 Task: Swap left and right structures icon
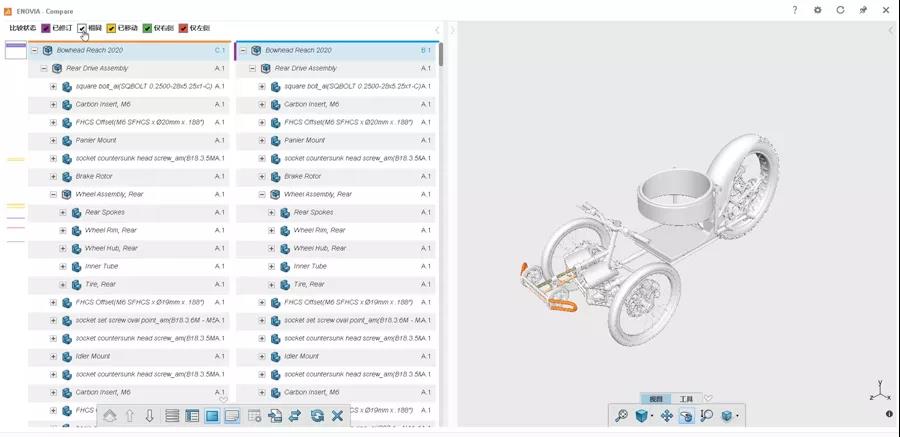pyautogui.click(x=295, y=416)
